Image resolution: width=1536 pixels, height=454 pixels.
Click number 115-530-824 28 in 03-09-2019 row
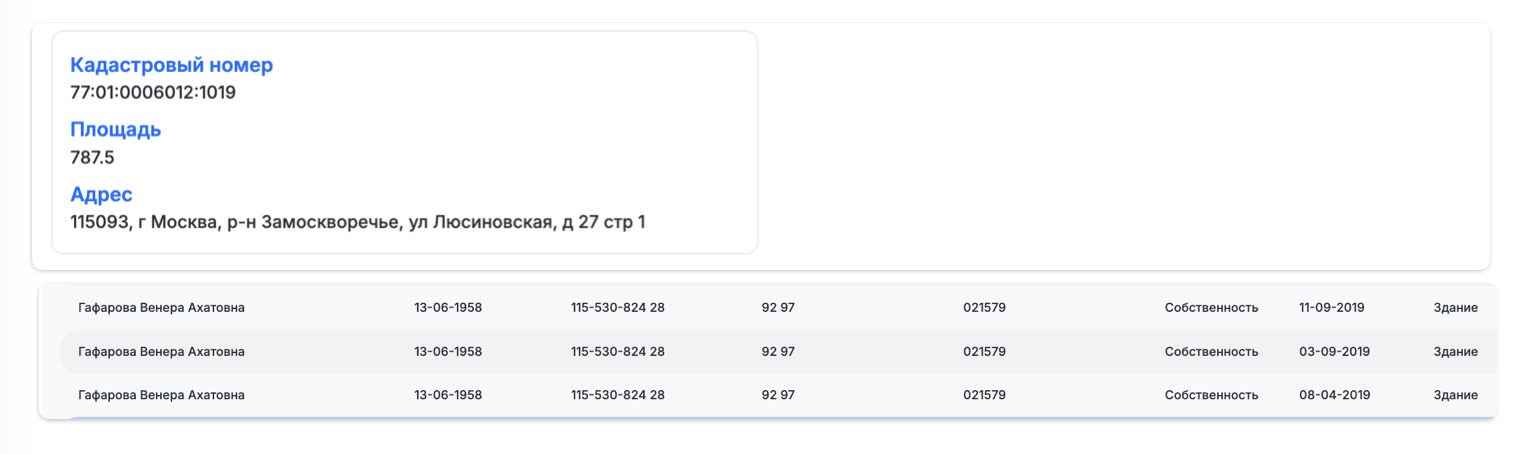[618, 352]
